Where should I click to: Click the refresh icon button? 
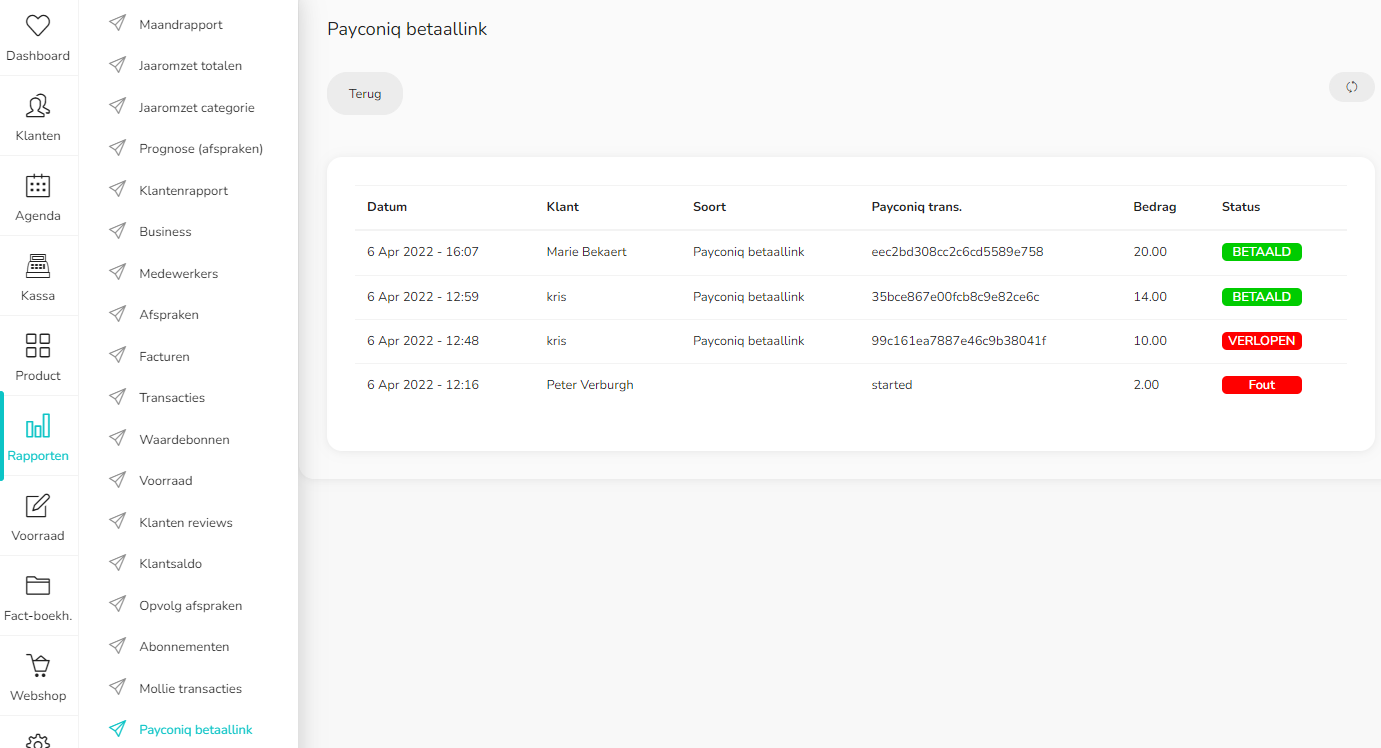pyautogui.click(x=1351, y=87)
